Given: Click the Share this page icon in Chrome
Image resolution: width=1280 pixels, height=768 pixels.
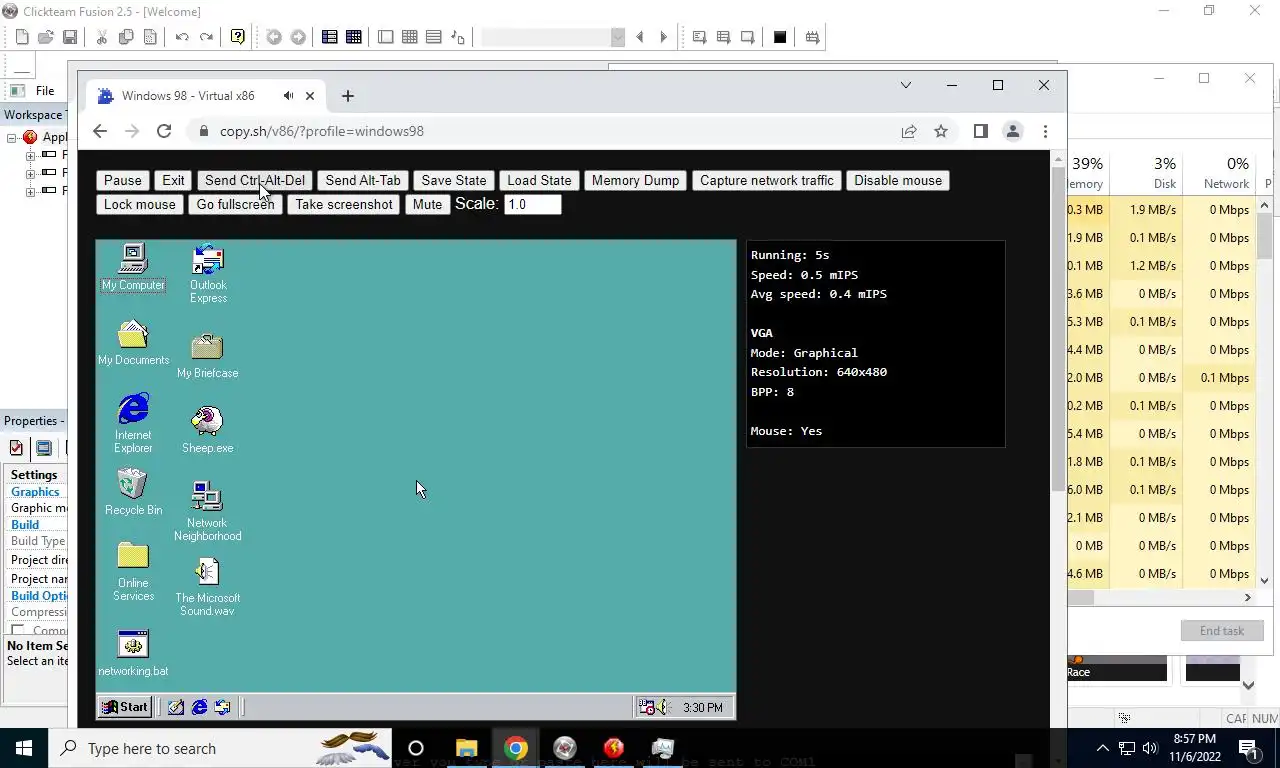Looking at the screenshot, I should [909, 131].
